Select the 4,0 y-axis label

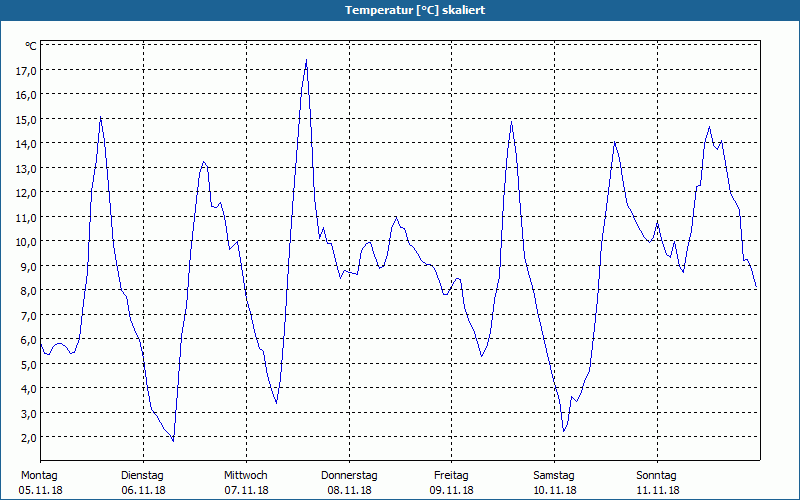(28, 389)
